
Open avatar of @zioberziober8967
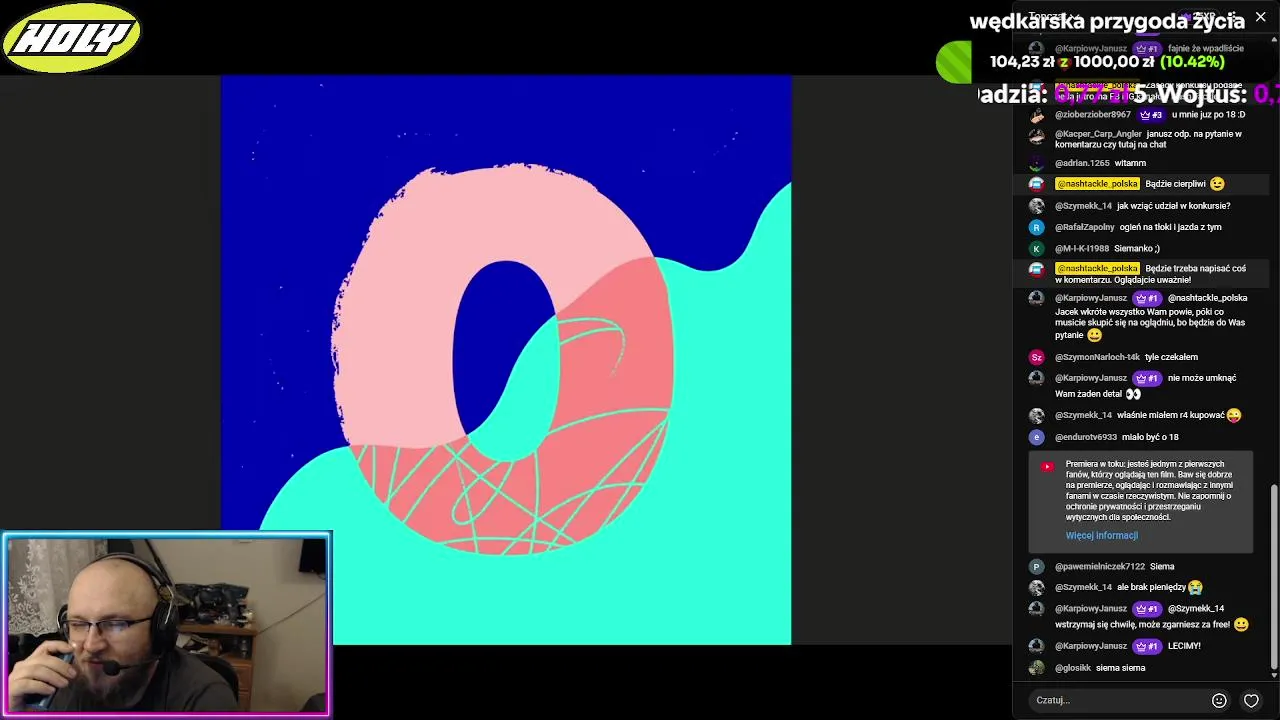click(1036, 114)
